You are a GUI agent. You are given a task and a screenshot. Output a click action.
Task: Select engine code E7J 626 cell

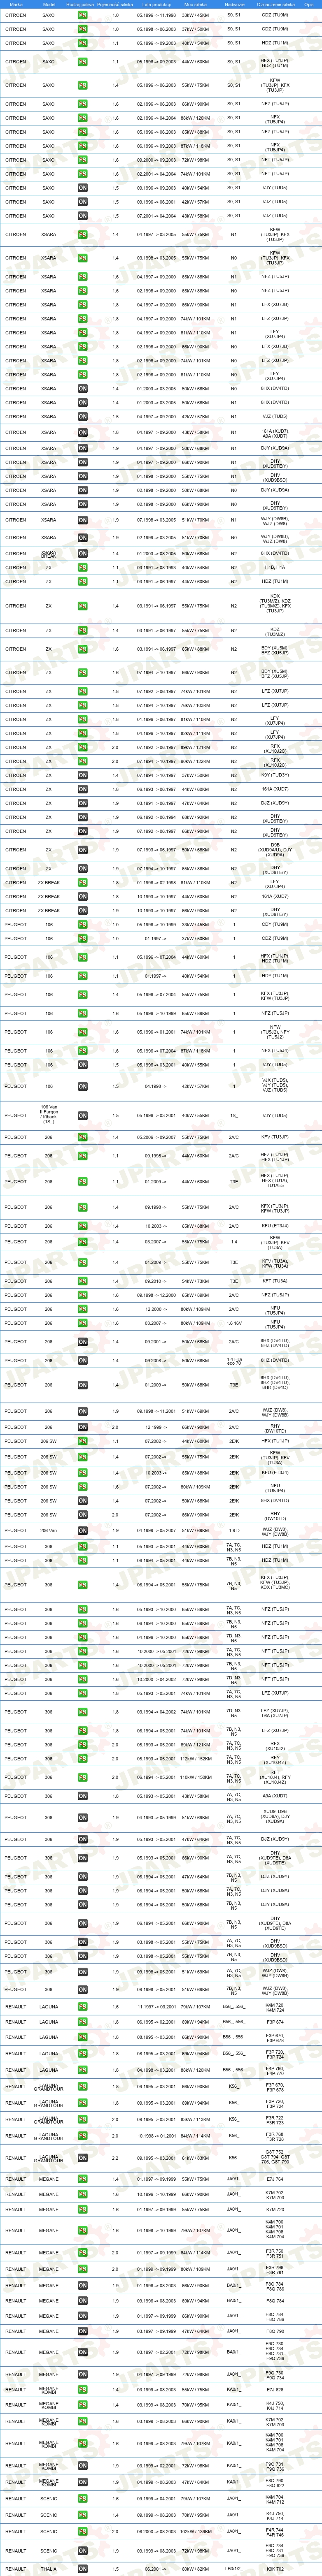point(275,2390)
